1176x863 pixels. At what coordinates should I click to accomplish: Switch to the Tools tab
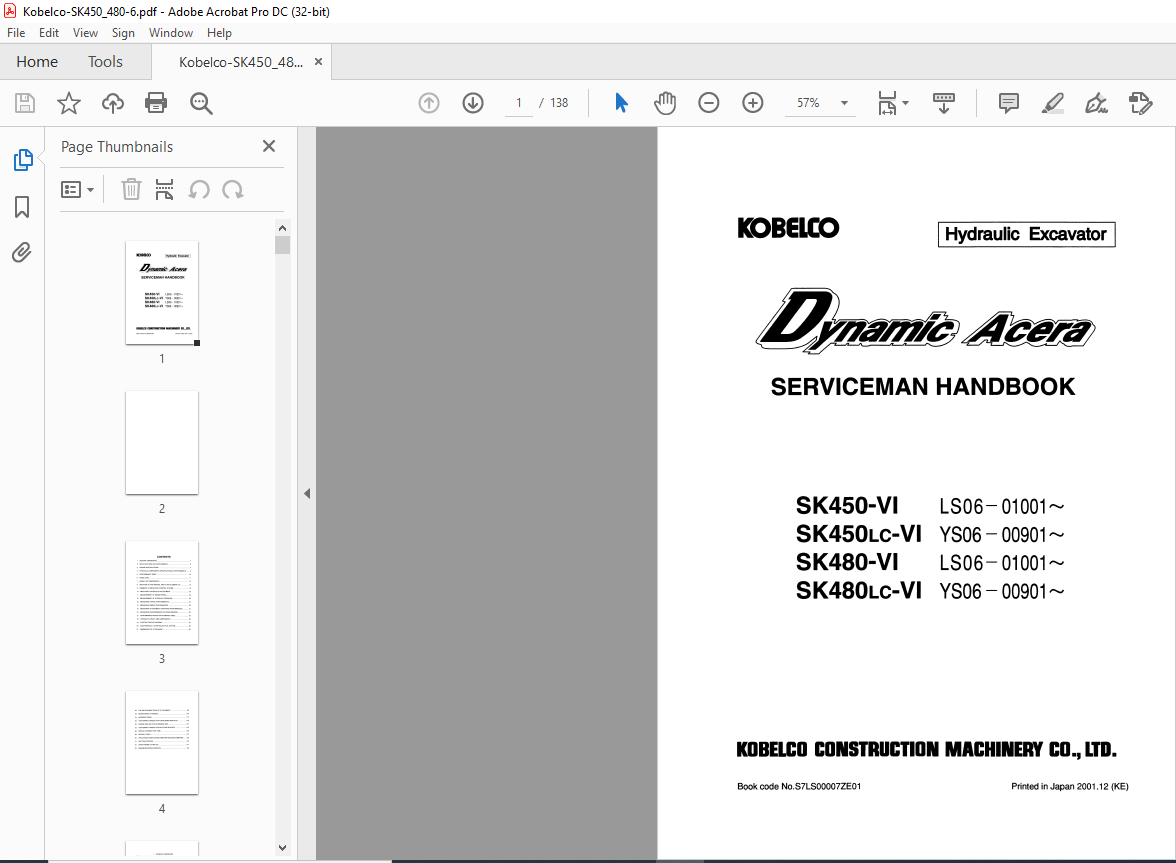click(105, 61)
